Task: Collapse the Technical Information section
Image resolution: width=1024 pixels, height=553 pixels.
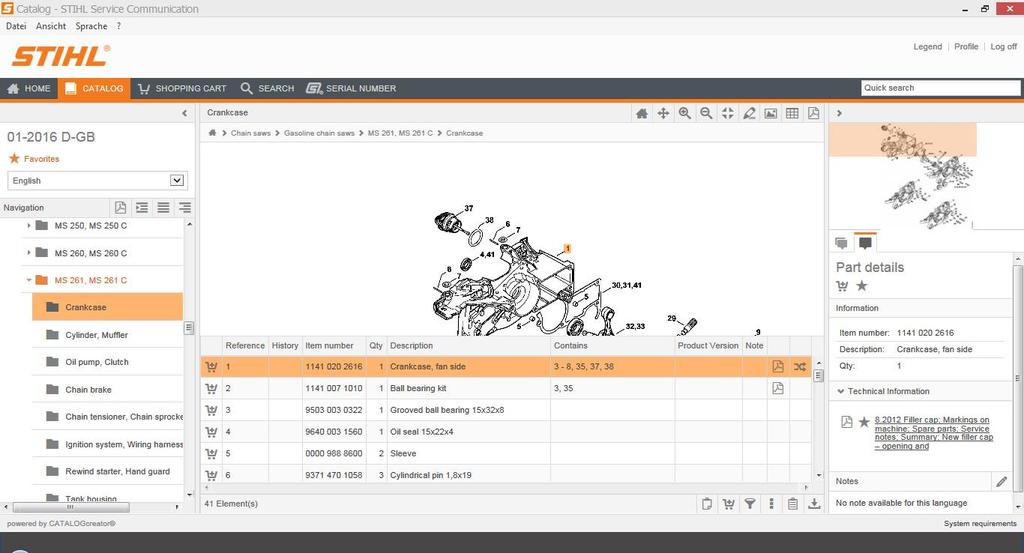Action: (840, 391)
